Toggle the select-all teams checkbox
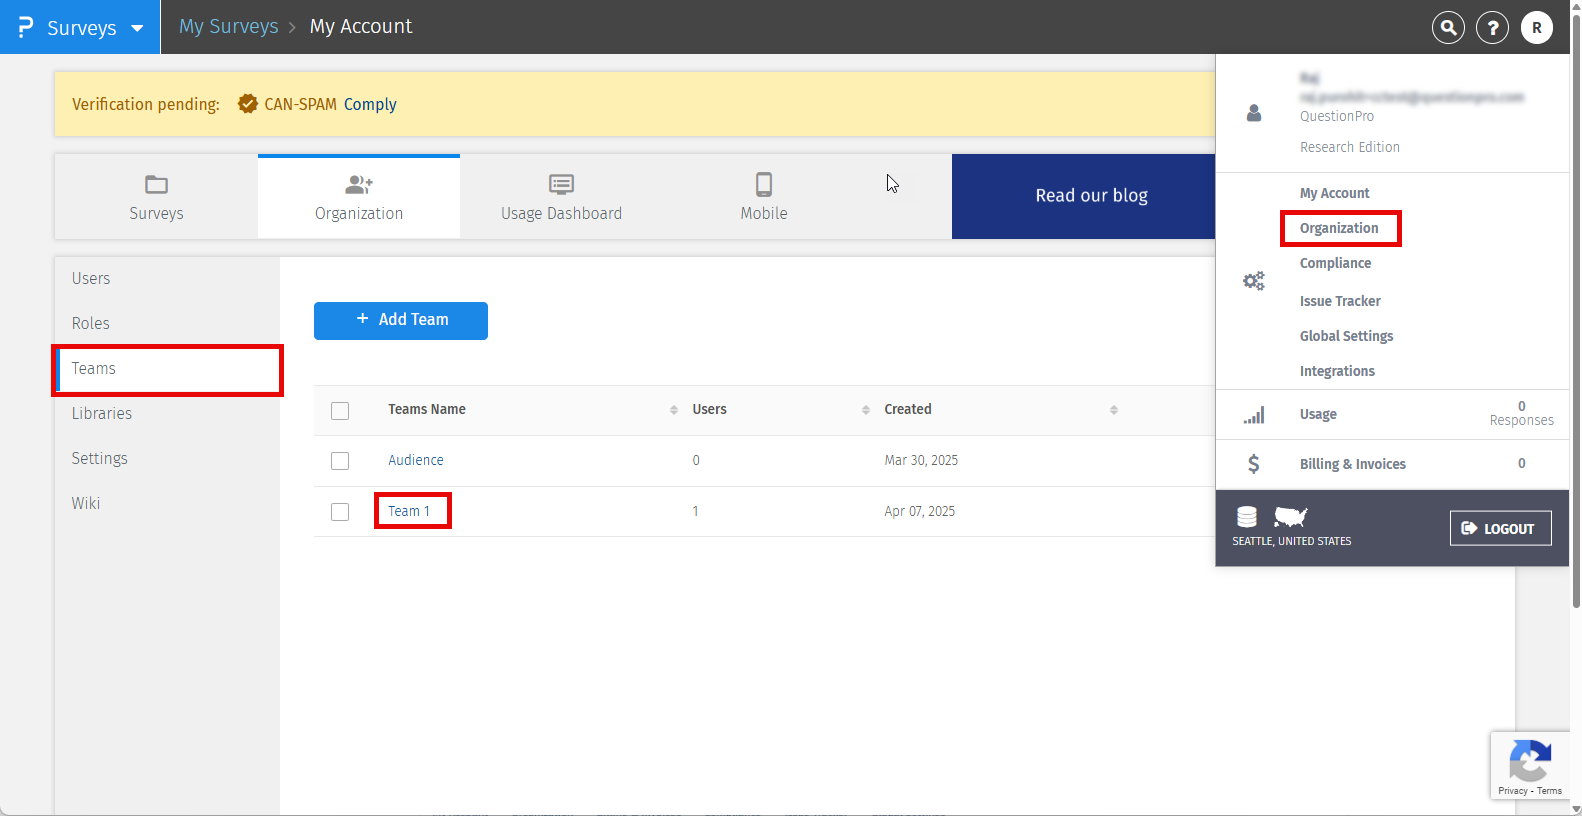This screenshot has width=1582, height=816. tap(340, 411)
